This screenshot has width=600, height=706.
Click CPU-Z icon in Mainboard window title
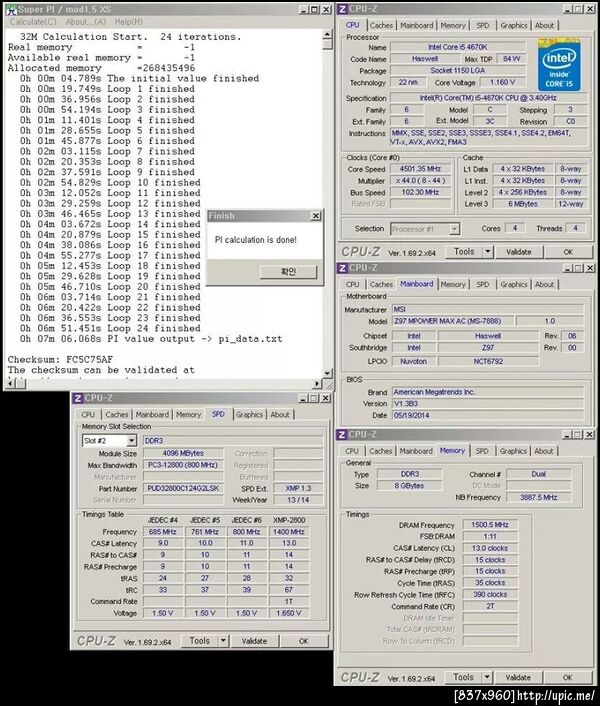[343, 268]
